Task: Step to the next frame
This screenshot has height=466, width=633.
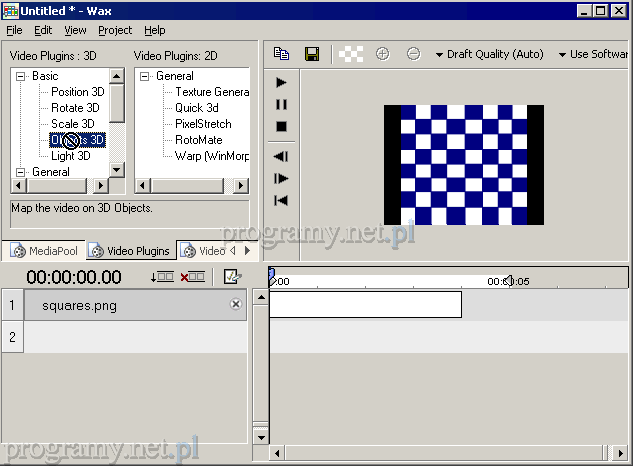Action: (x=281, y=178)
